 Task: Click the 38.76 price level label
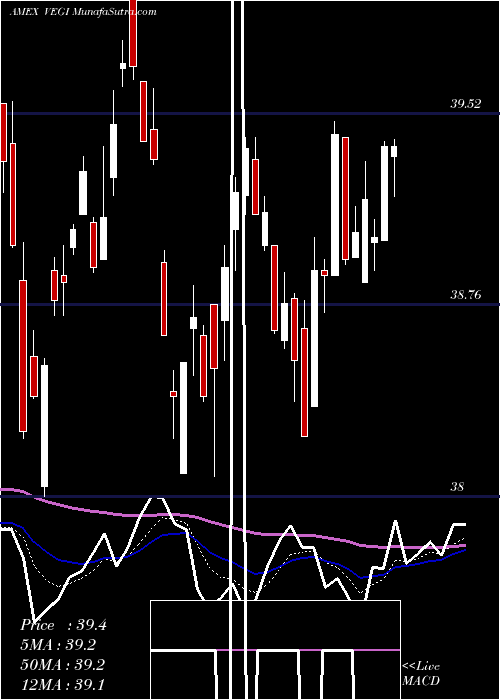point(466,295)
